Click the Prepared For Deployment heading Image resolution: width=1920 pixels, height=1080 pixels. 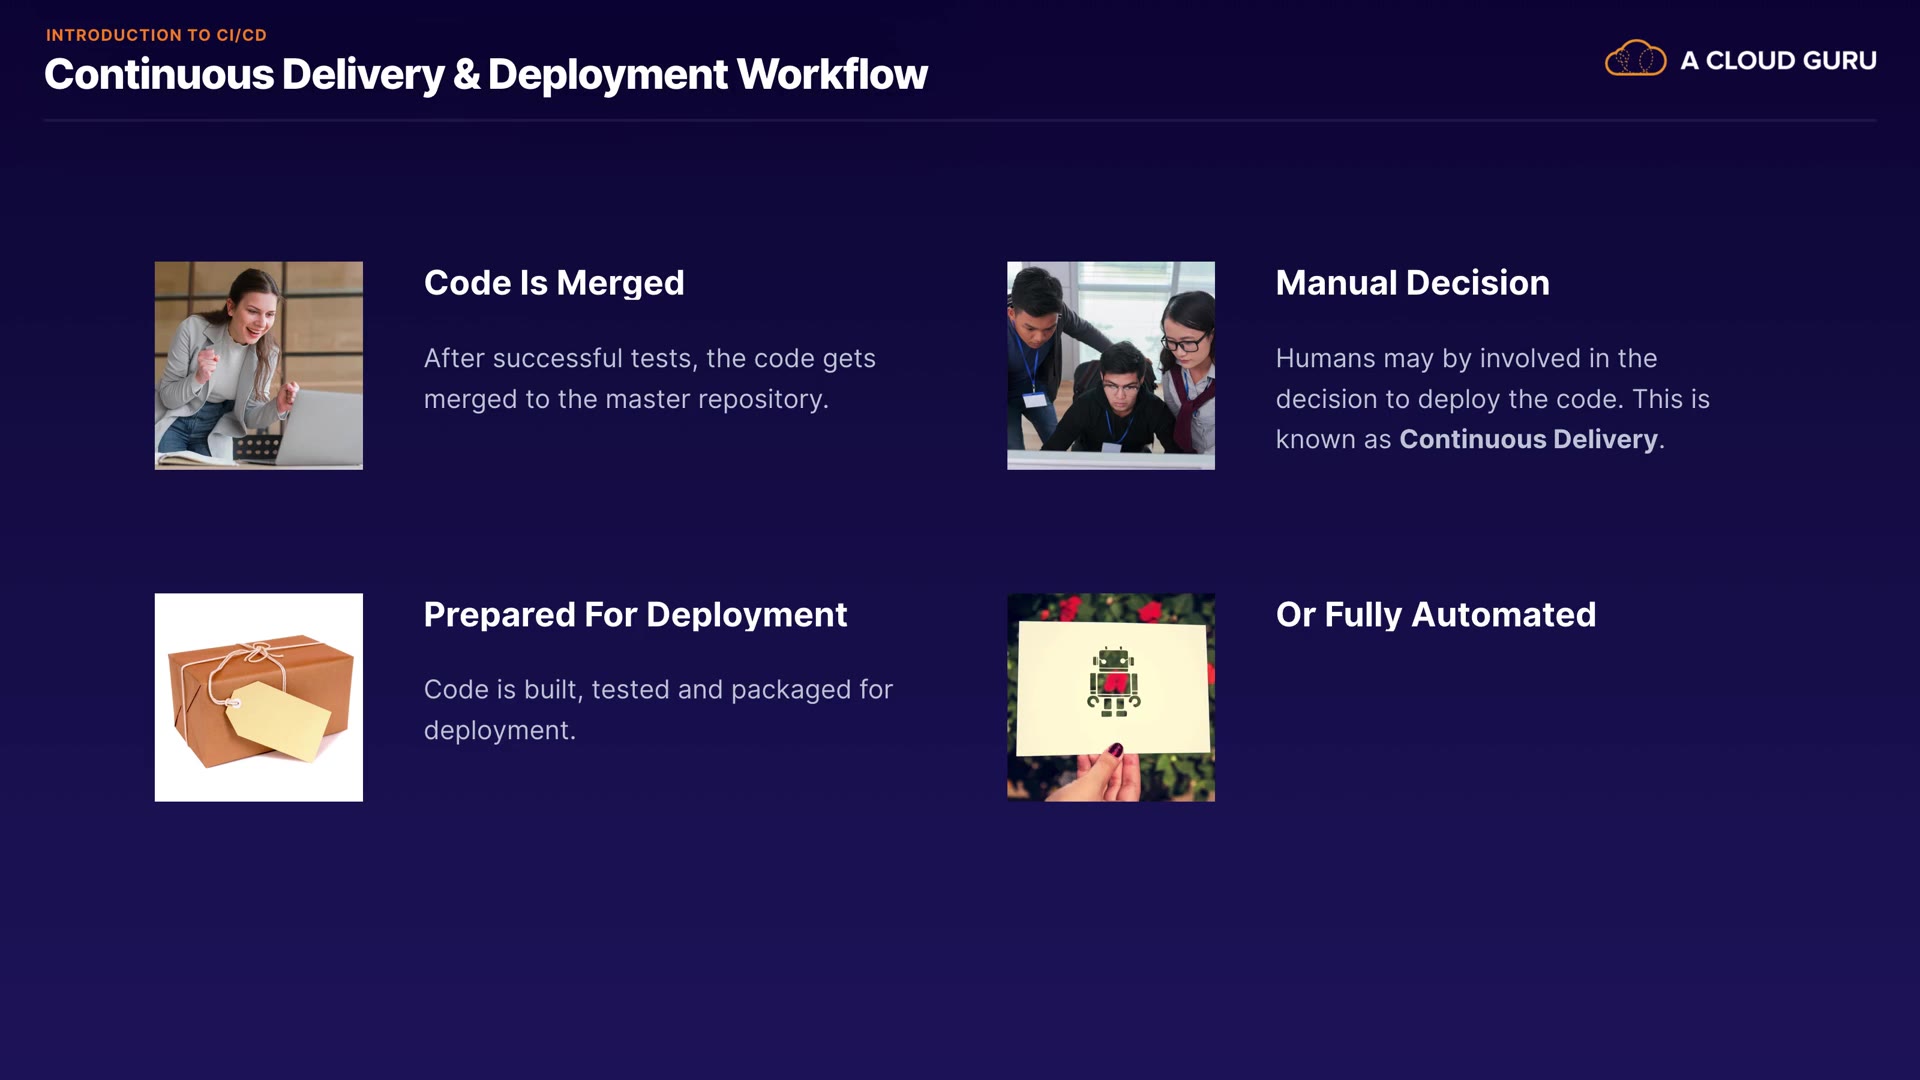tap(635, 614)
